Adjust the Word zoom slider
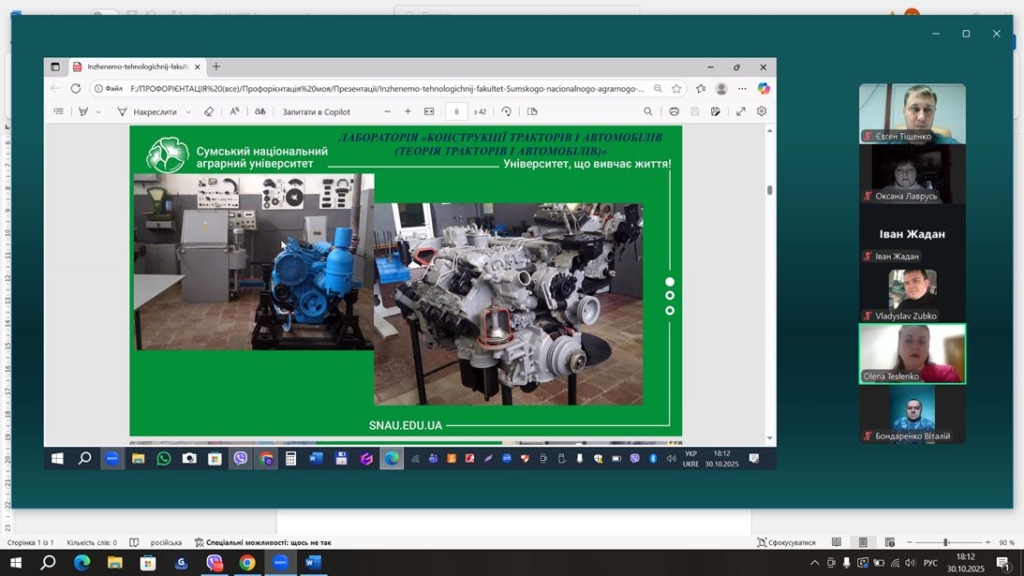The image size is (1024, 576). click(x=945, y=542)
